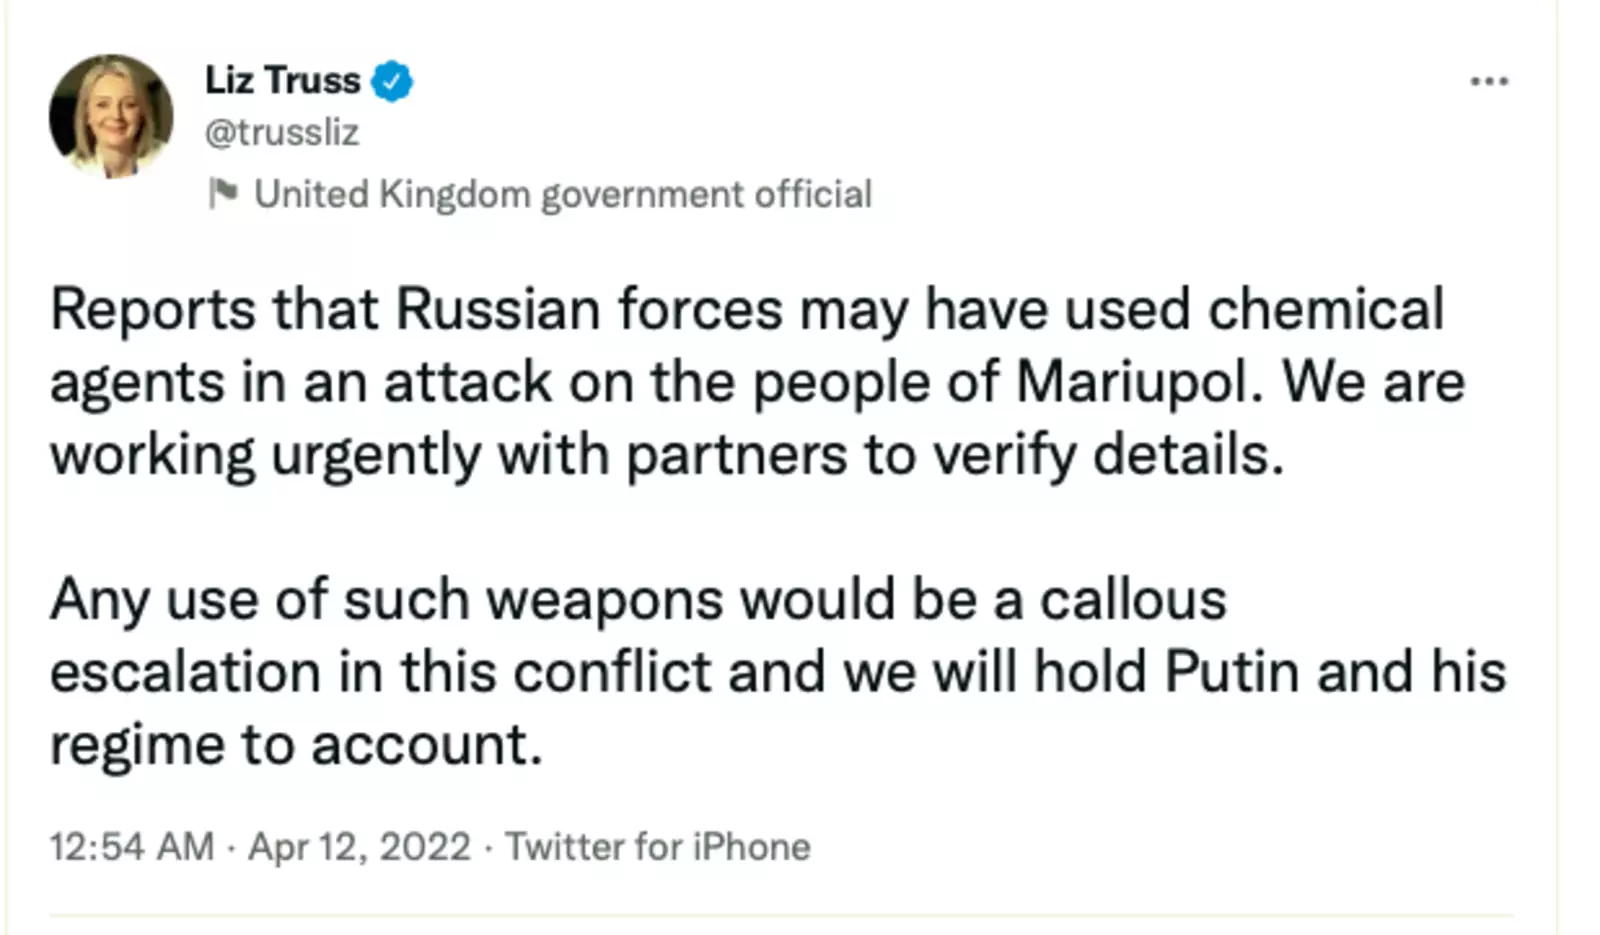Click the word "Putin" in the tweet
The width and height of the screenshot is (1600, 935).
tap(1232, 671)
